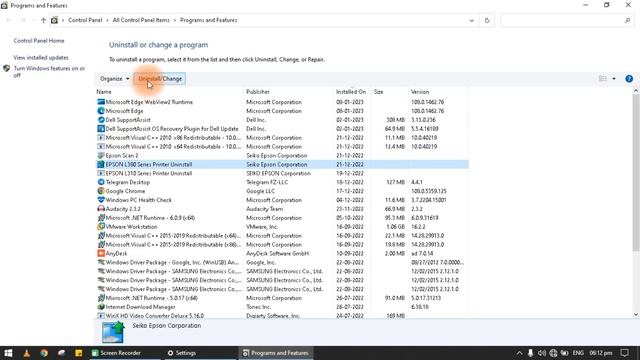Sort the list by Version column header
Screen dimensions: 640x360
coord(420,92)
